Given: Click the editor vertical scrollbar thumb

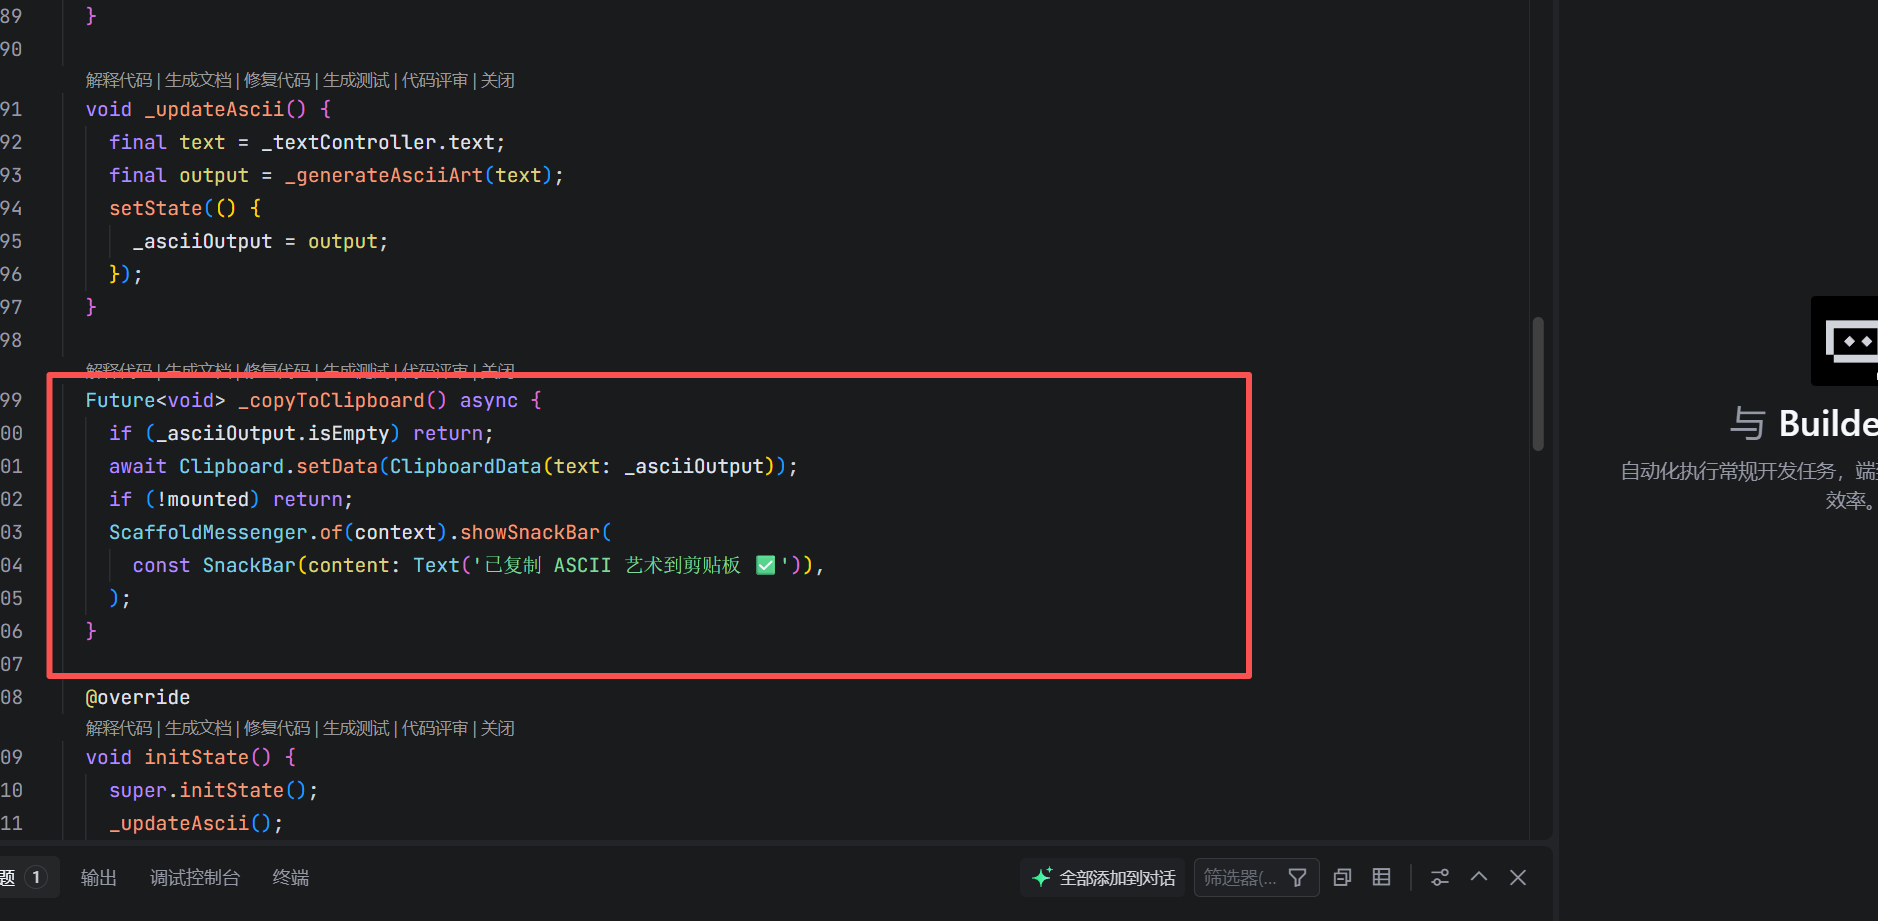Looking at the screenshot, I should pyautogui.click(x=1538, y=384).
